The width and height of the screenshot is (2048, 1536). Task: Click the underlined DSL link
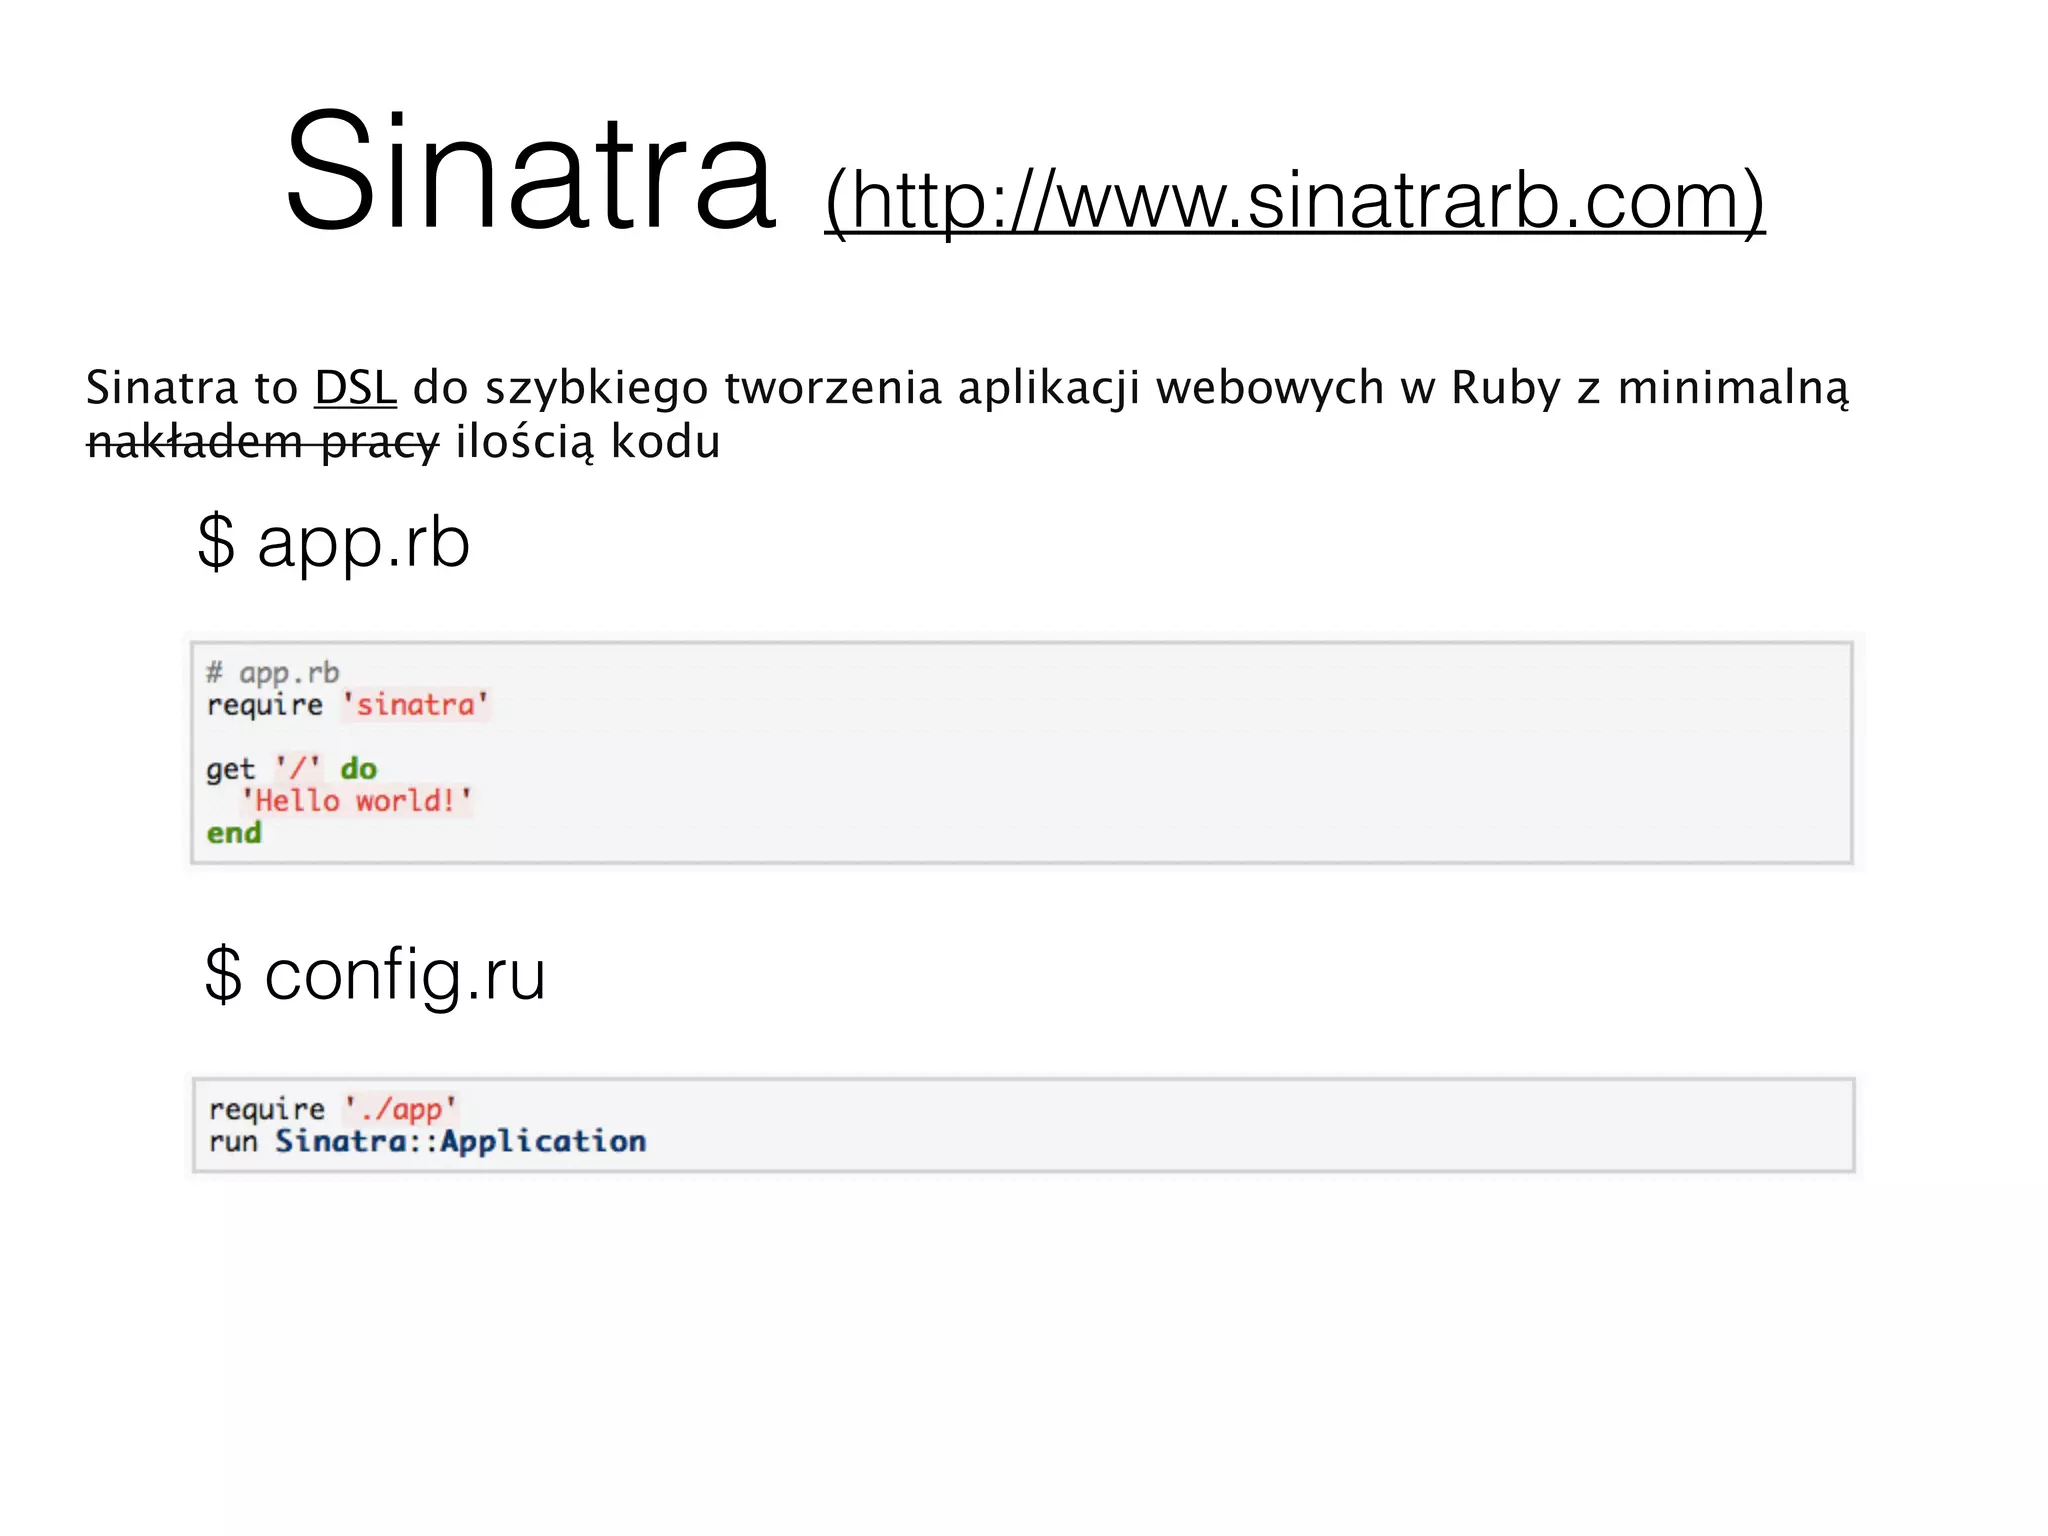(x=355, y=388)
